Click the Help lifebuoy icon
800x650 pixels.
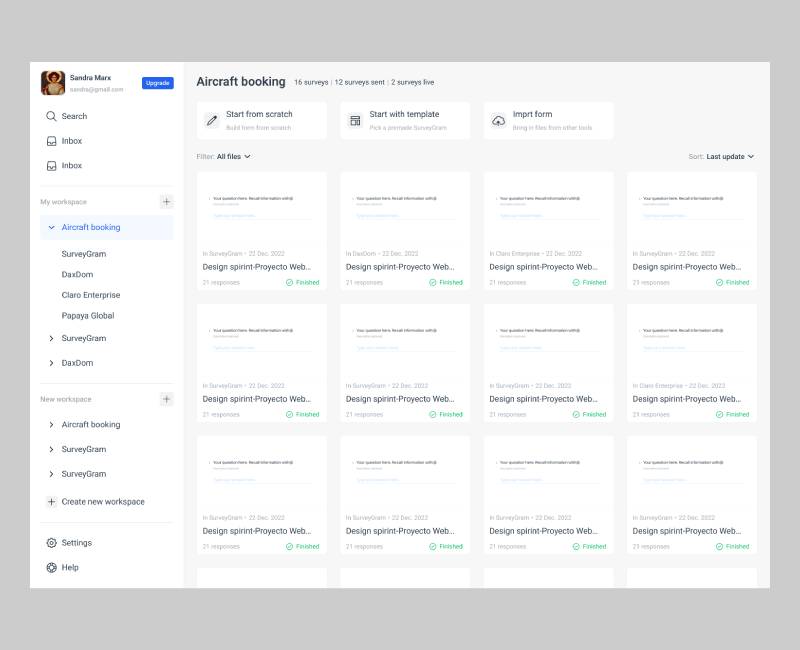pyautogui.click(x=51, y=567)
